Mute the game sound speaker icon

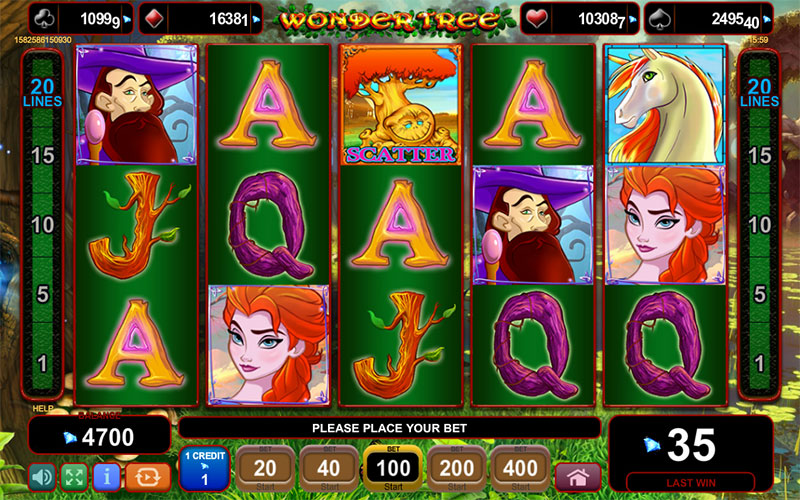point(42,477)
